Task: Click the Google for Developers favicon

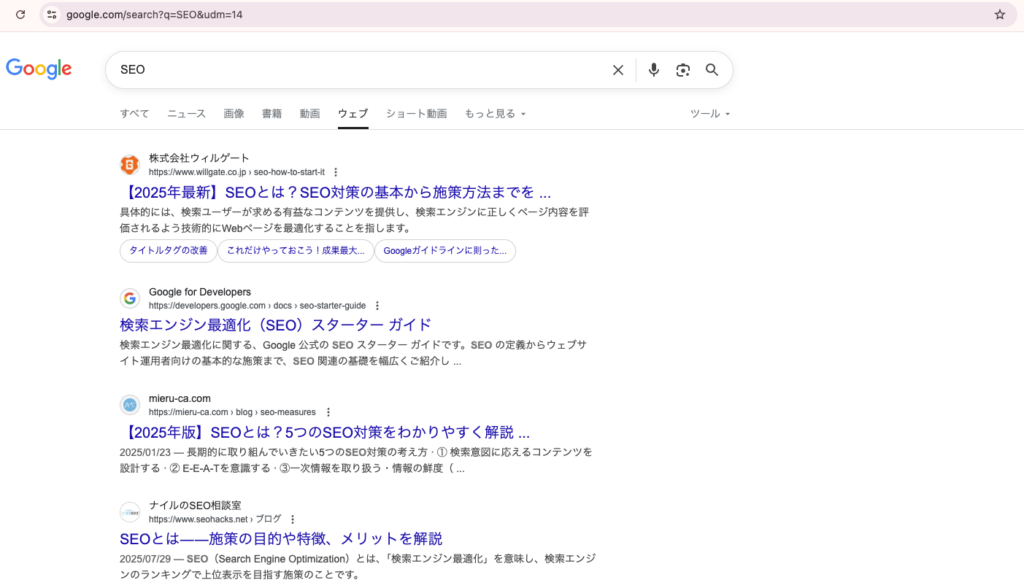Action: (130, 298)
